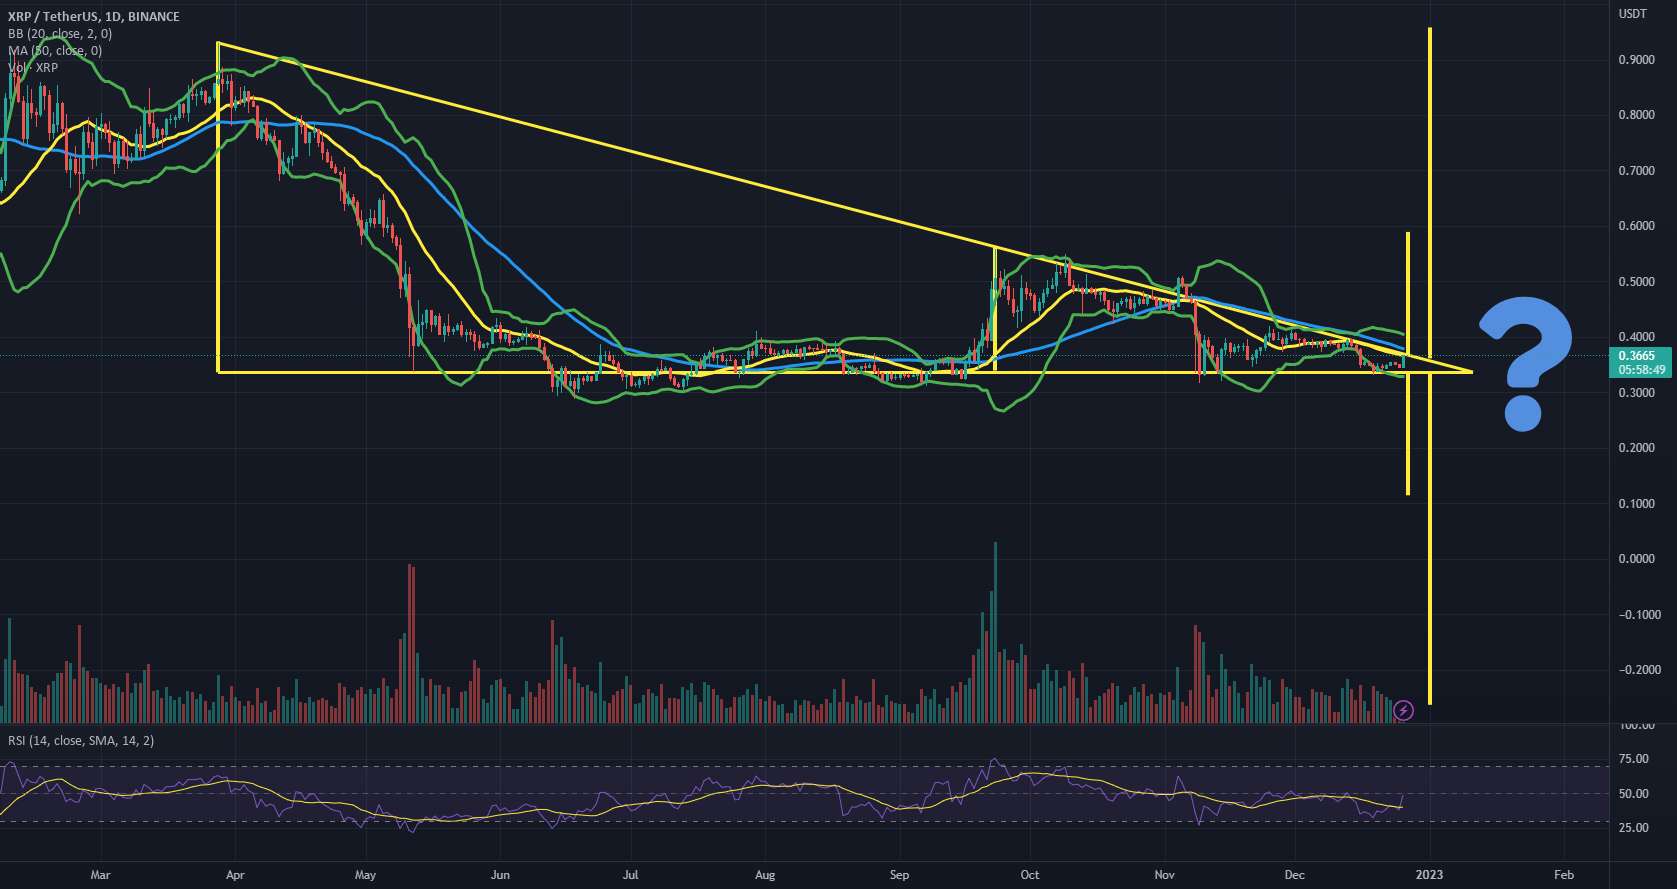Viewport: 1677px width, 889px height.
Task: Click the 0.6000 price axis label
Action: pos(1636,227)
